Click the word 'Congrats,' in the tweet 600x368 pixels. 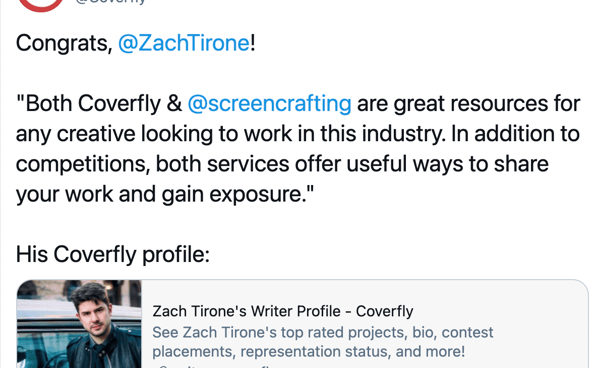click(64, 43)
